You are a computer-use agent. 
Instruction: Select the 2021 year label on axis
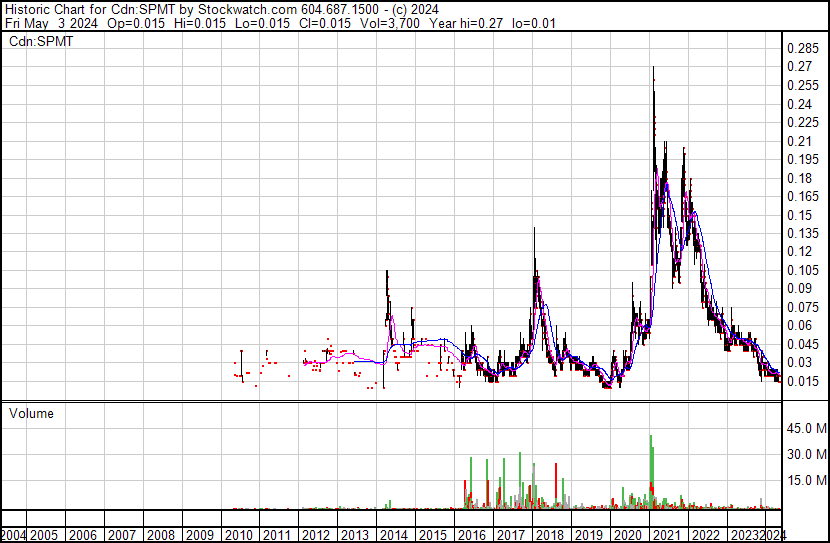666,535
